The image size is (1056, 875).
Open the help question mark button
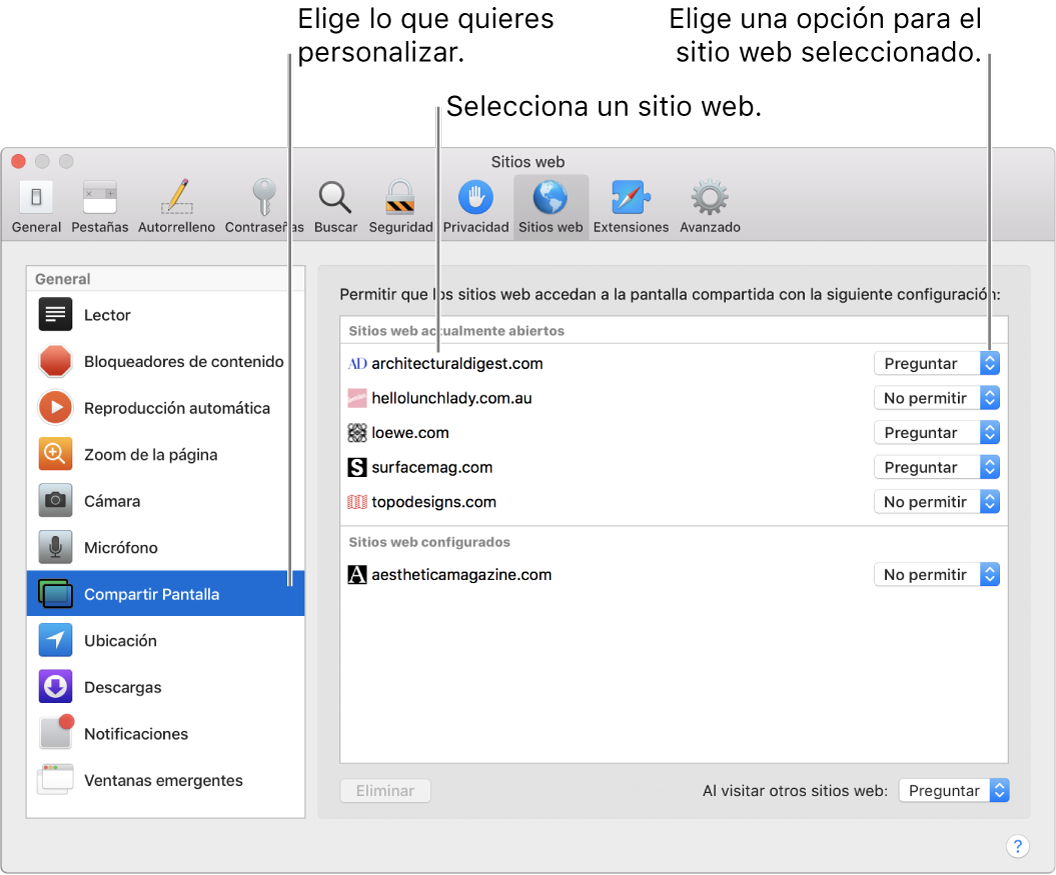[x=1018, y=846]
